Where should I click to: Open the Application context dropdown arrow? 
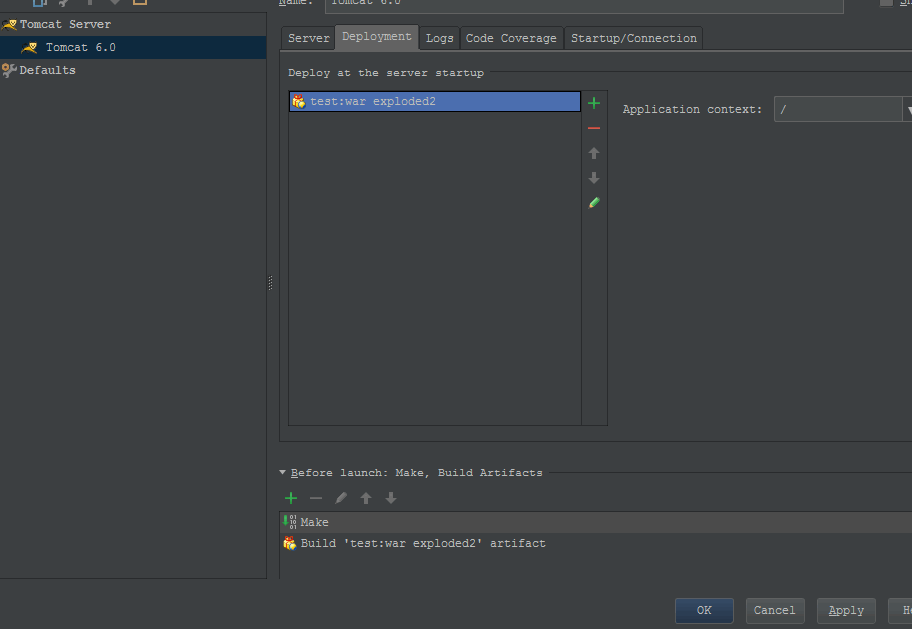point(908,109)
